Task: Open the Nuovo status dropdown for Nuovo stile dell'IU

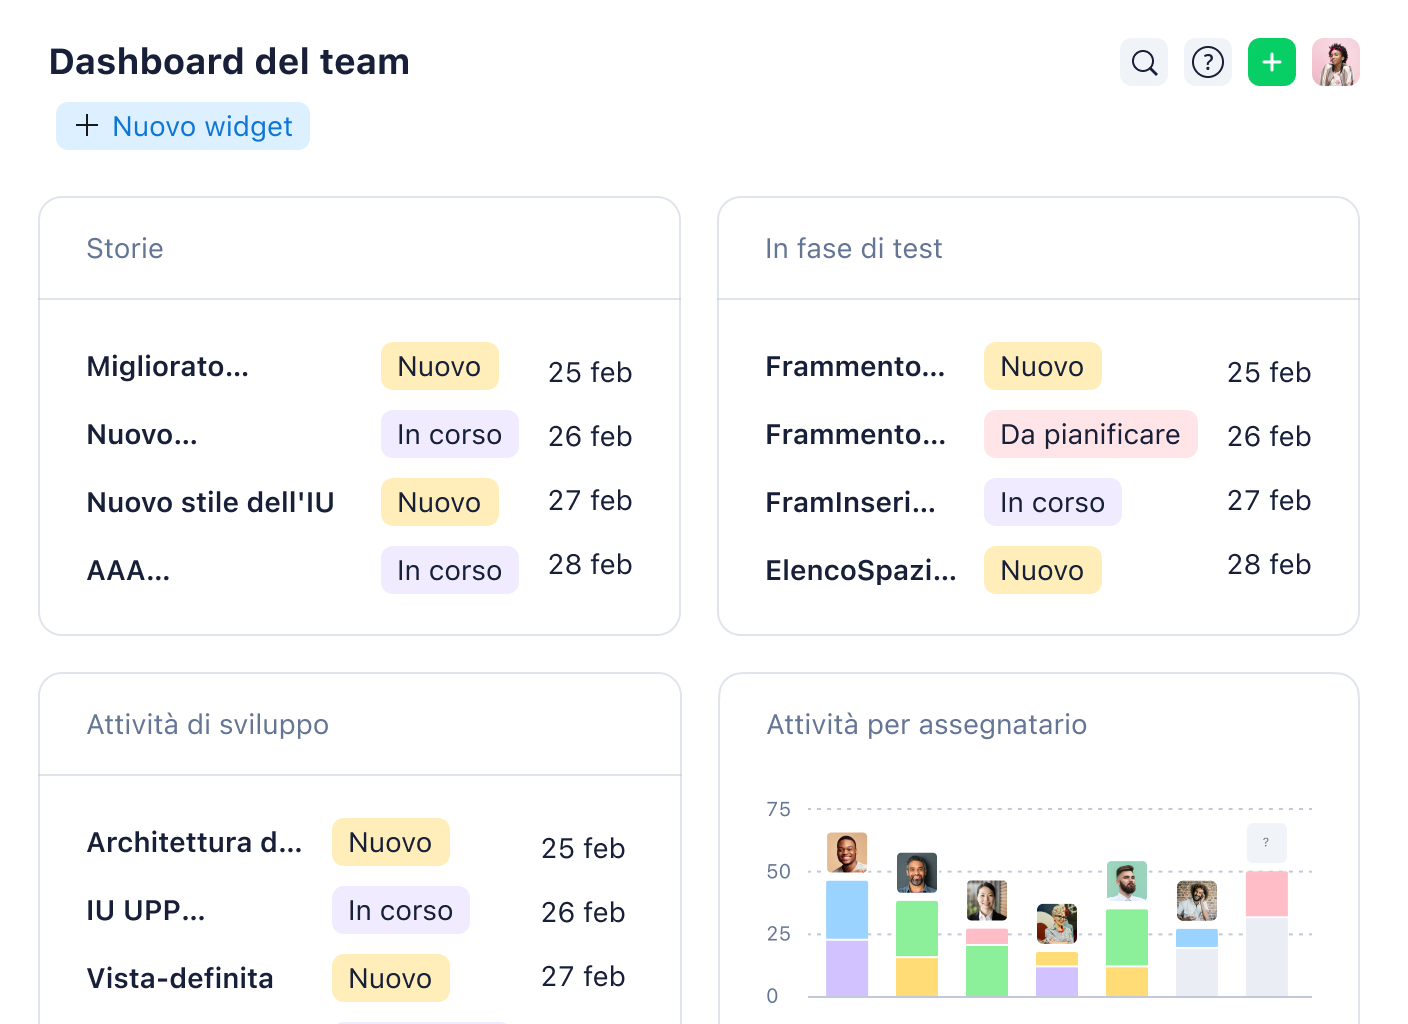Action: pos(439,502)
